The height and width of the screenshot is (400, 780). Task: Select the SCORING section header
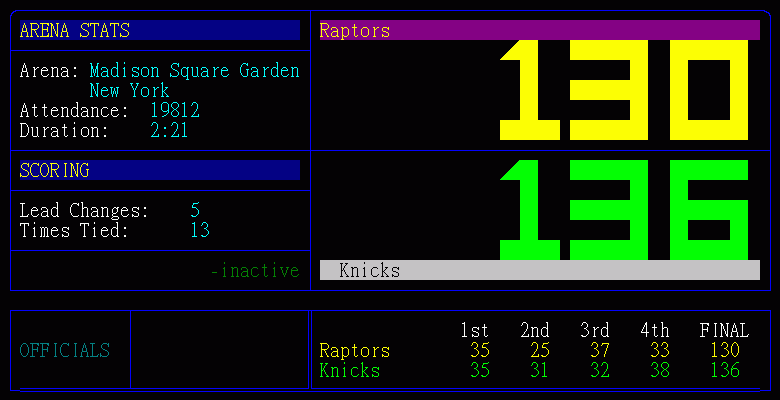coord(160,170)
